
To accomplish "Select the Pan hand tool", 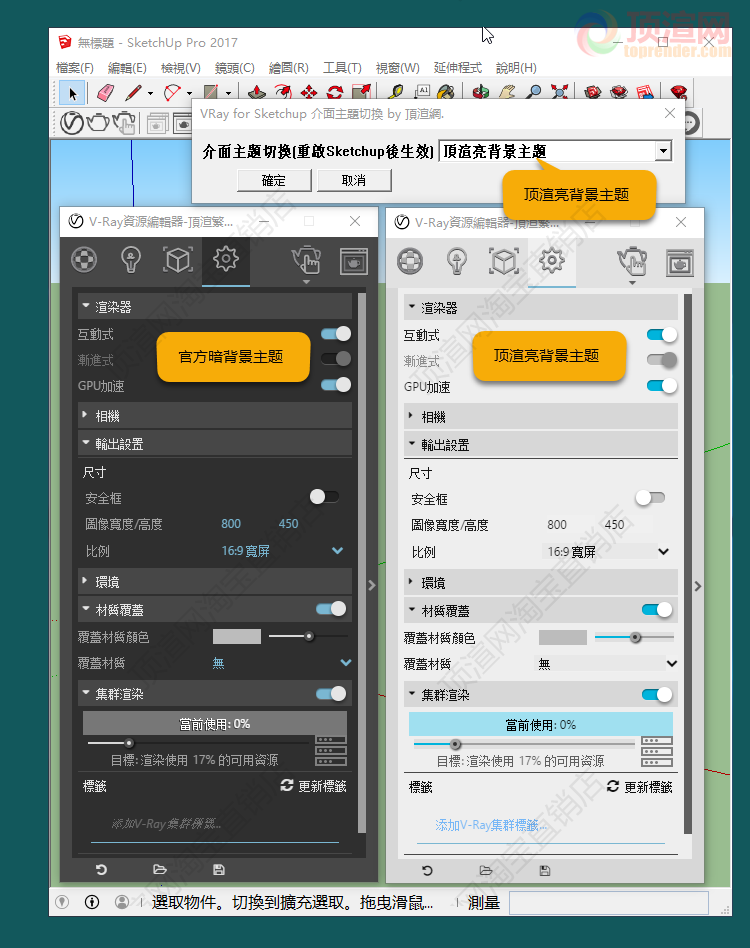I will coord(507,93).
